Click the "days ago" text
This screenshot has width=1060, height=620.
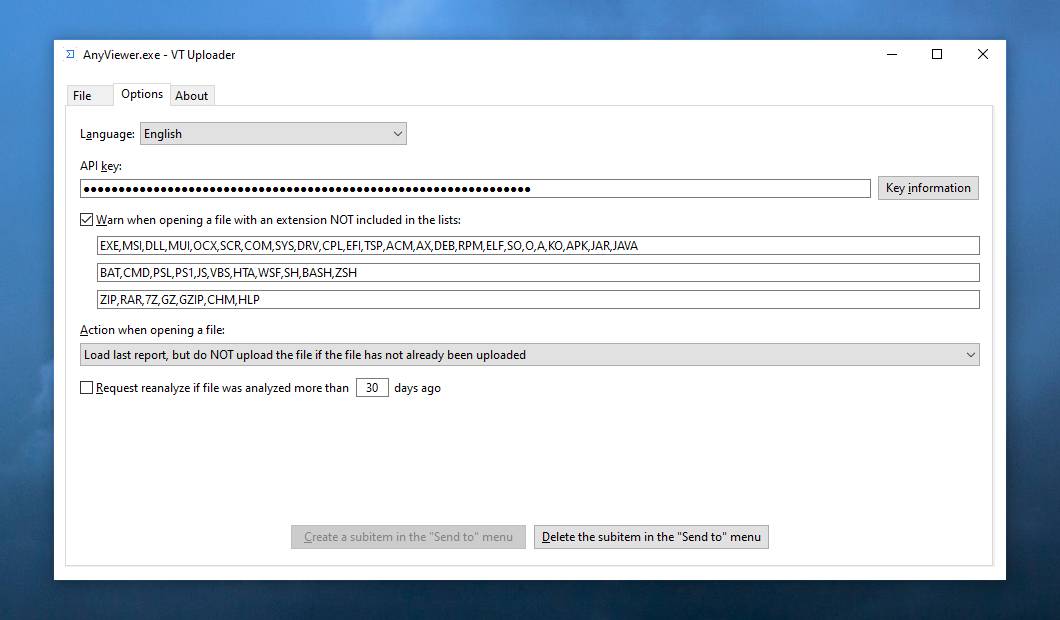click(x=417, y=388)
